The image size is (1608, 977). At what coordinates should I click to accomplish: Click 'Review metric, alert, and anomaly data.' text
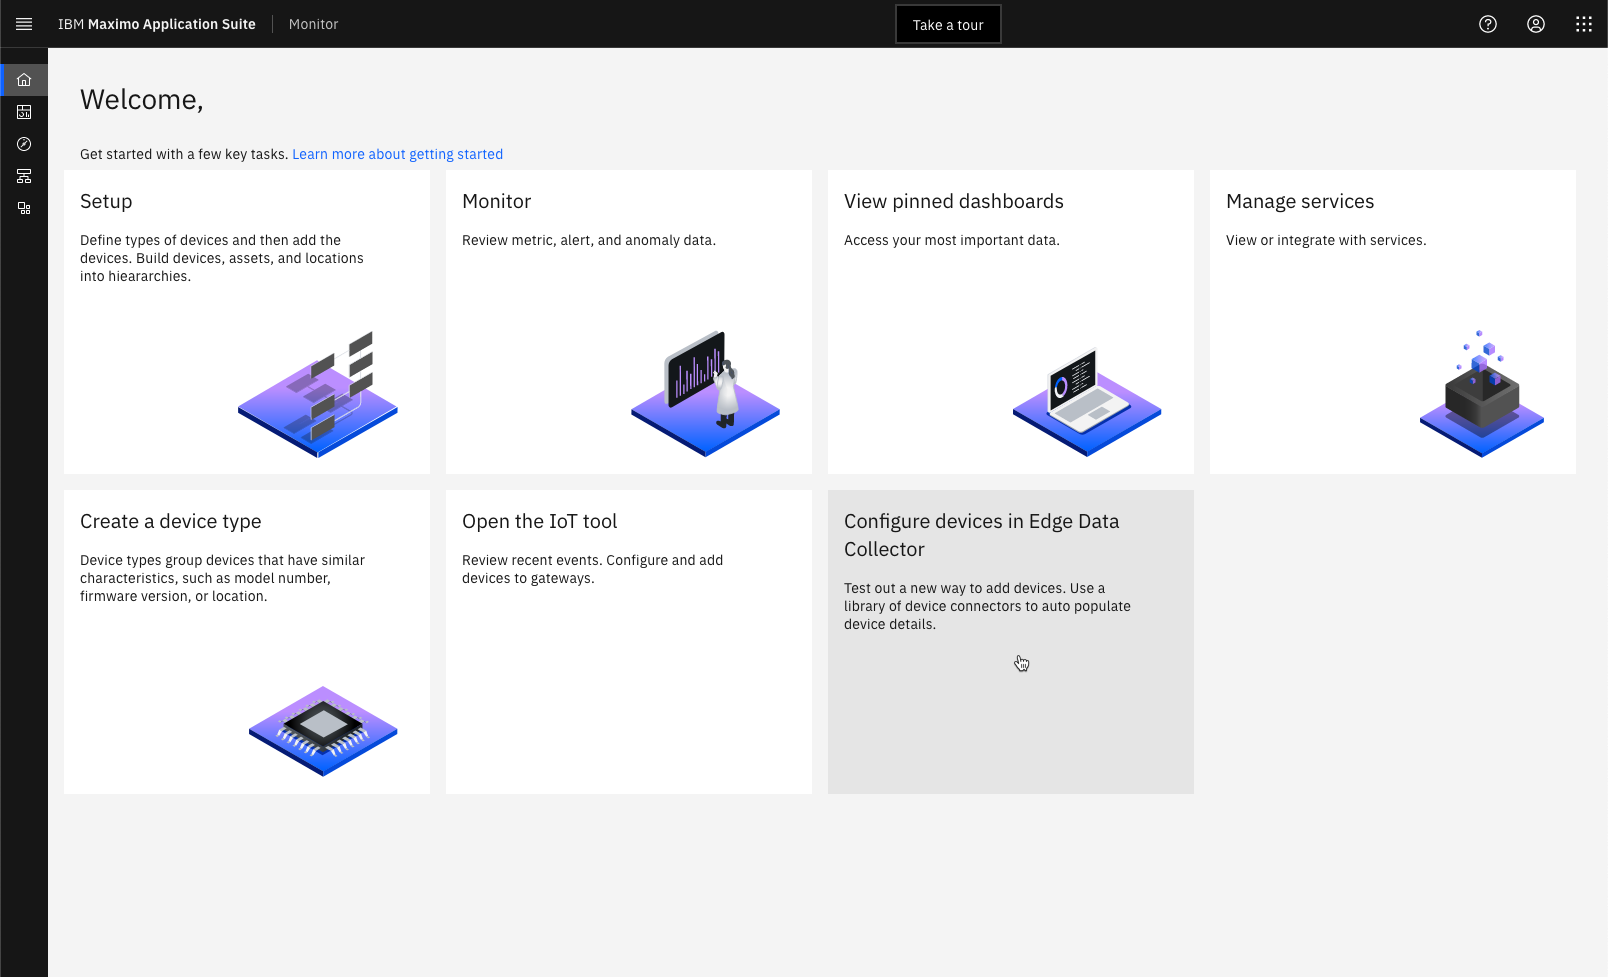click(x=589, y=240)
